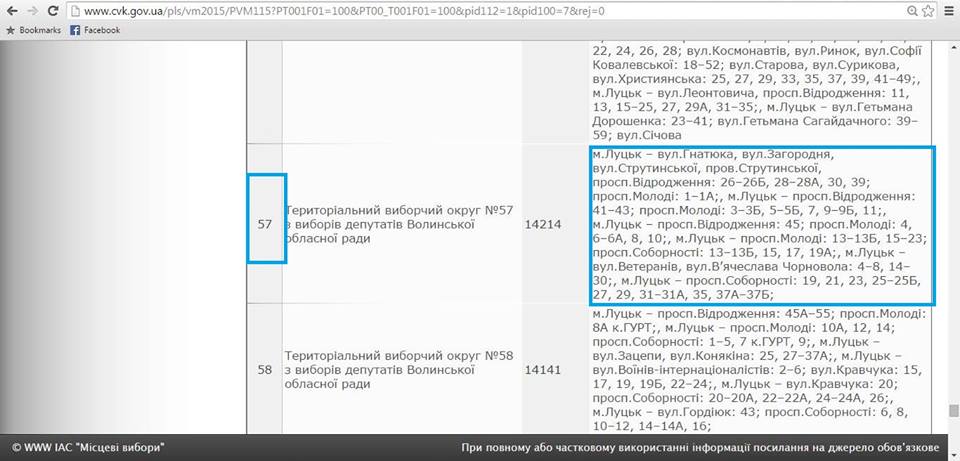
Task: Bookmark this page with the star icon
Action: 928,10
